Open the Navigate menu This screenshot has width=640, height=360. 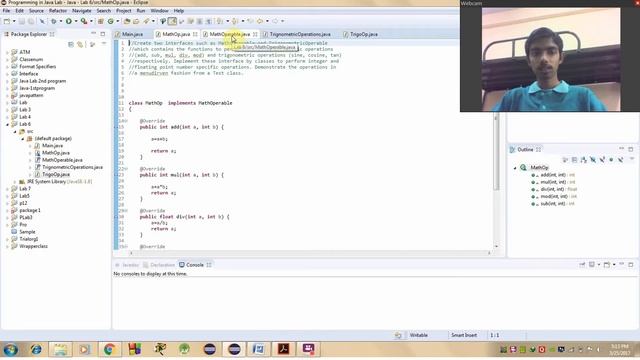82,11
